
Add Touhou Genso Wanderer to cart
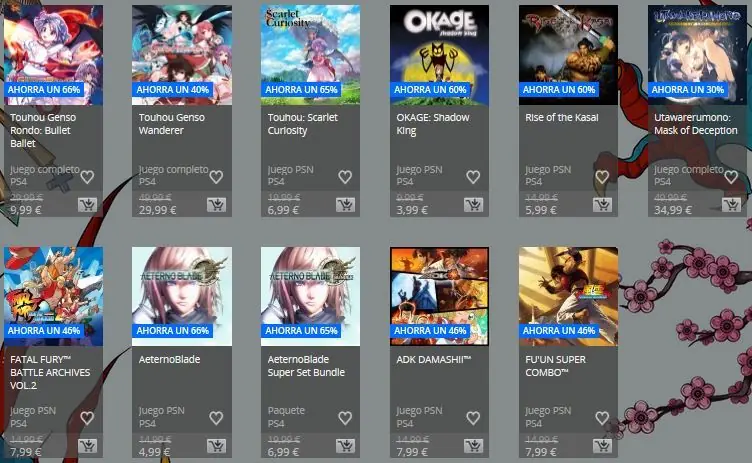[x=216, y=205]
